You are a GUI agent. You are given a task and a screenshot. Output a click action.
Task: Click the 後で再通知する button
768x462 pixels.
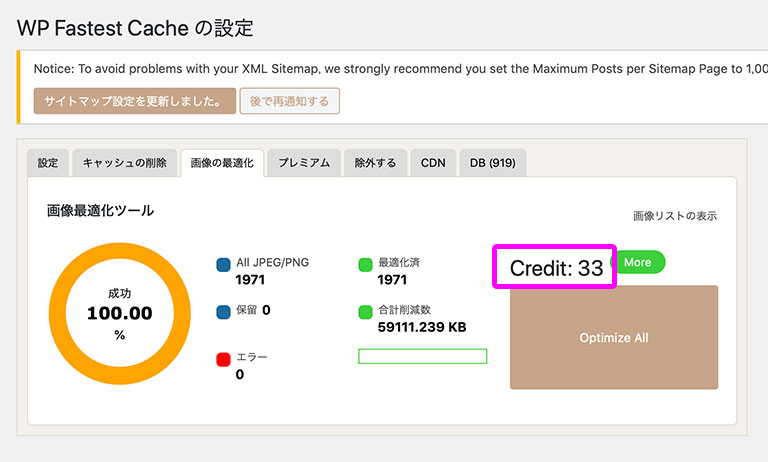coord(289,101)
